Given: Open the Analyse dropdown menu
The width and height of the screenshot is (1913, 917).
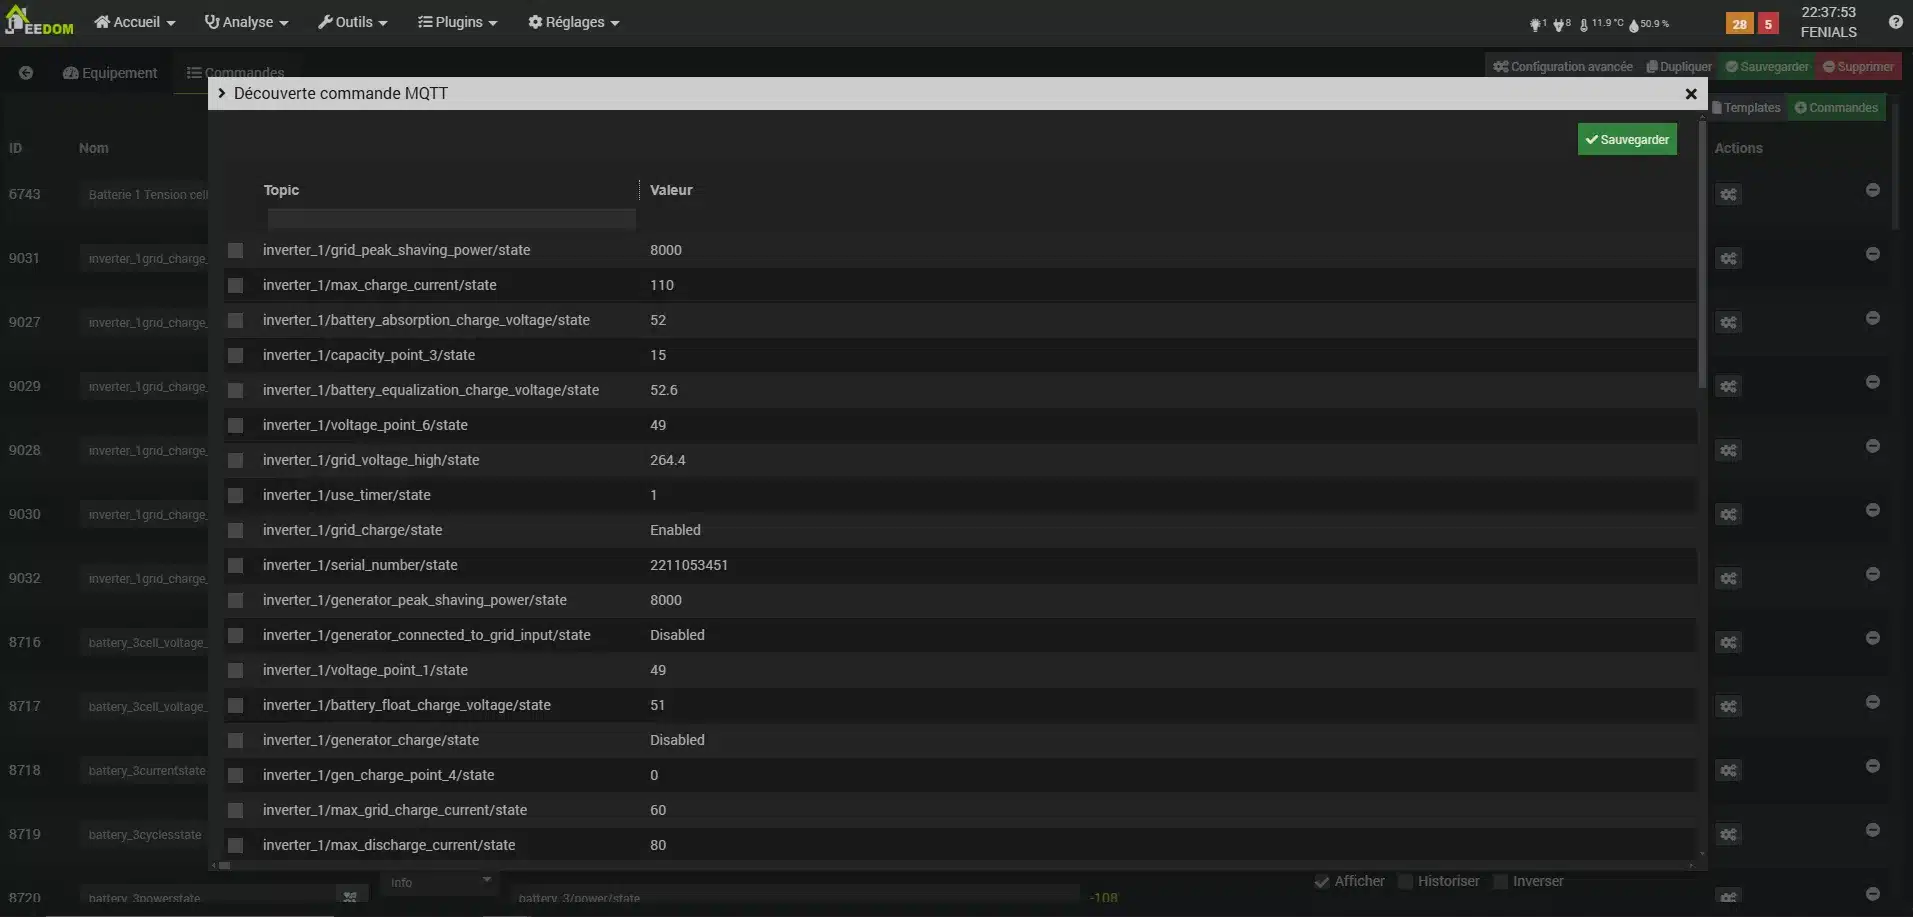Looking at the screenshot, I should pos(246,22).
